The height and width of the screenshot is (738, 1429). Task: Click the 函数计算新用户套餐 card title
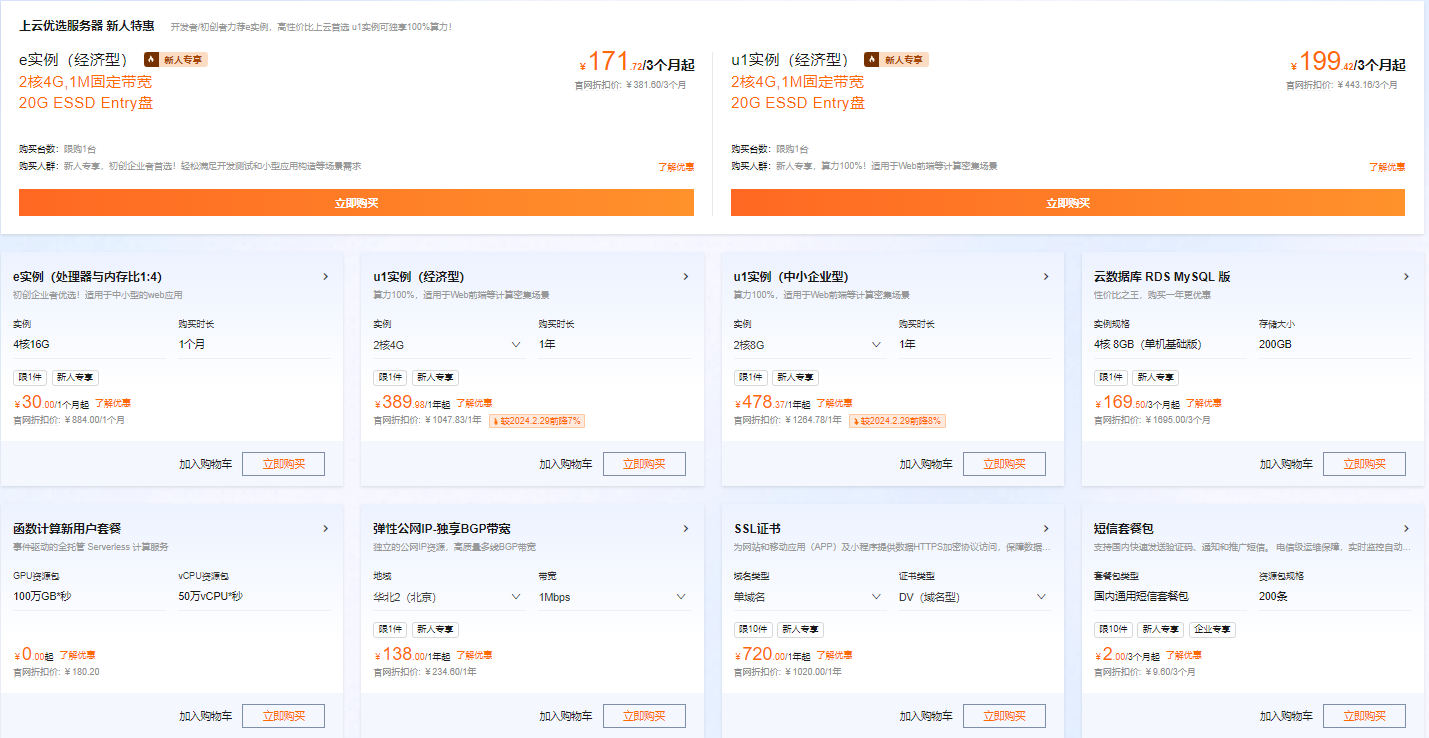[67, 529]
